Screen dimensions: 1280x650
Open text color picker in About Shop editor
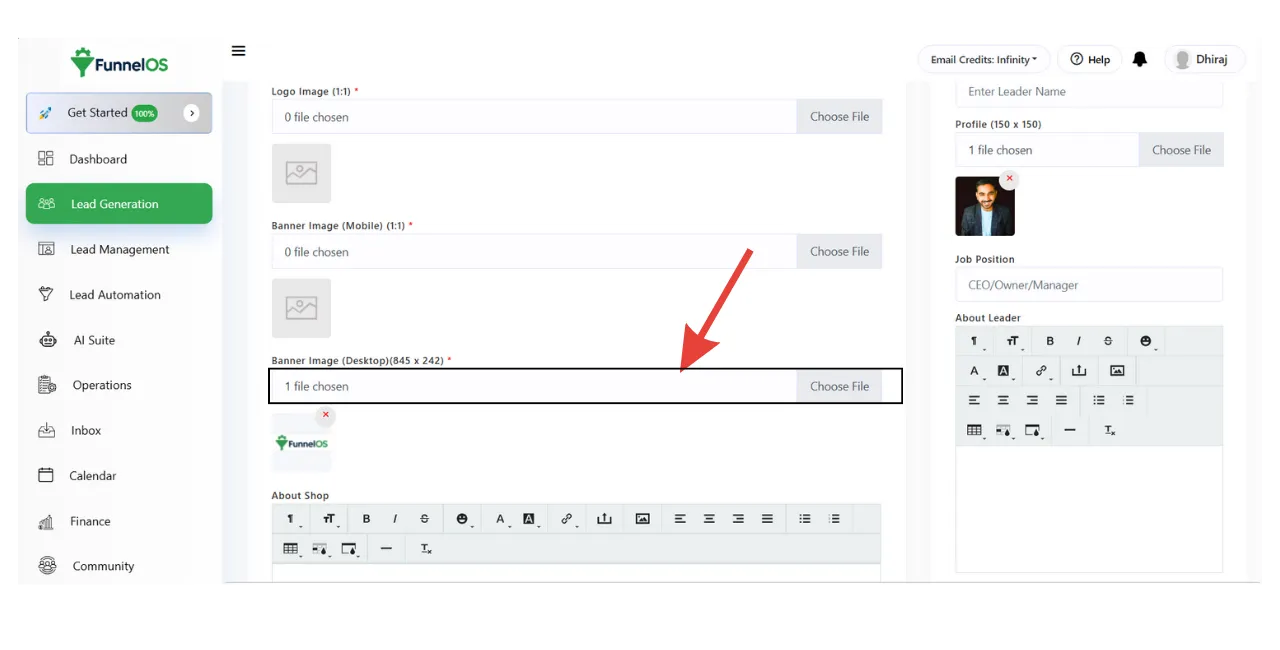[x=500, y=519]
